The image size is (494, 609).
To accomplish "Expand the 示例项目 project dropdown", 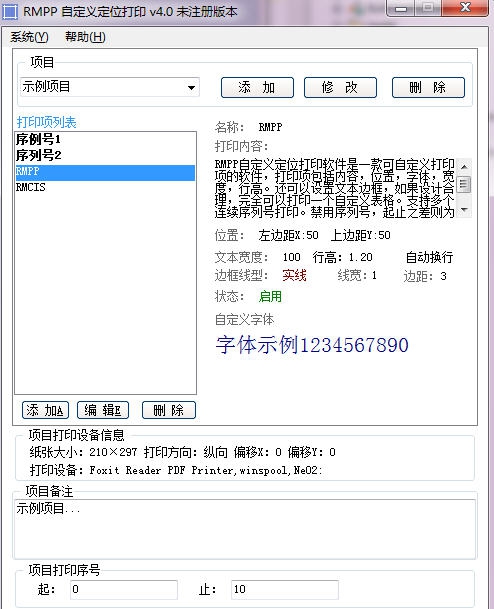I will pyautogui.click(x=191, y=87).
